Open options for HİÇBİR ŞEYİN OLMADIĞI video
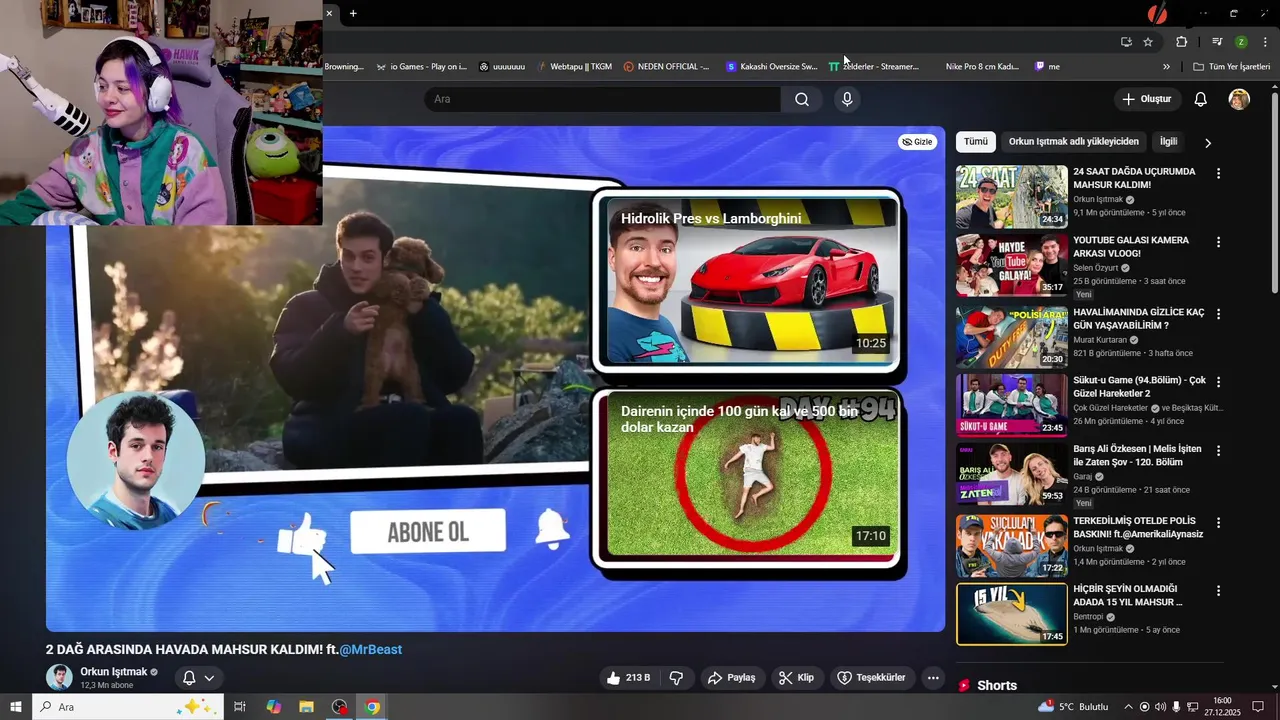The width and height of the screenshot is (1280, 720). pos(1218,591)
